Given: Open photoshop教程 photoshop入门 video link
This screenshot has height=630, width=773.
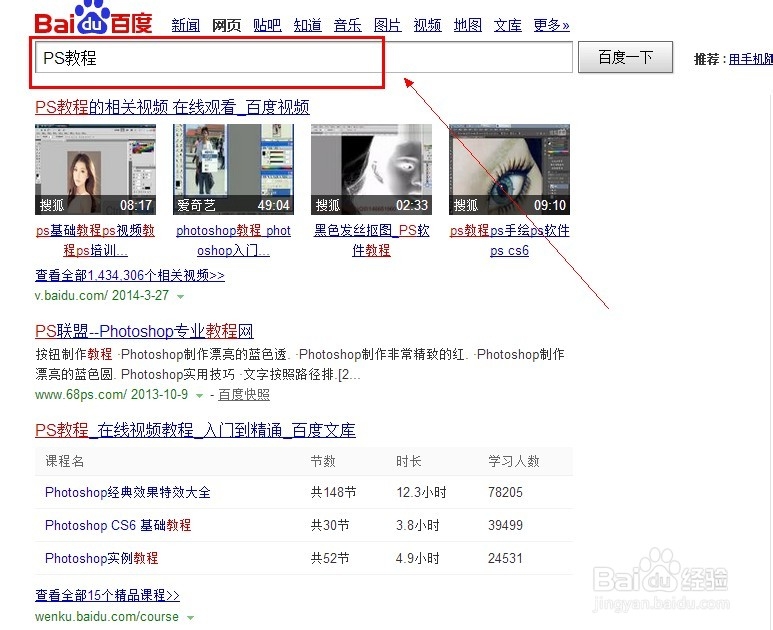Looking at the screenshot, I should click(233, 241).
